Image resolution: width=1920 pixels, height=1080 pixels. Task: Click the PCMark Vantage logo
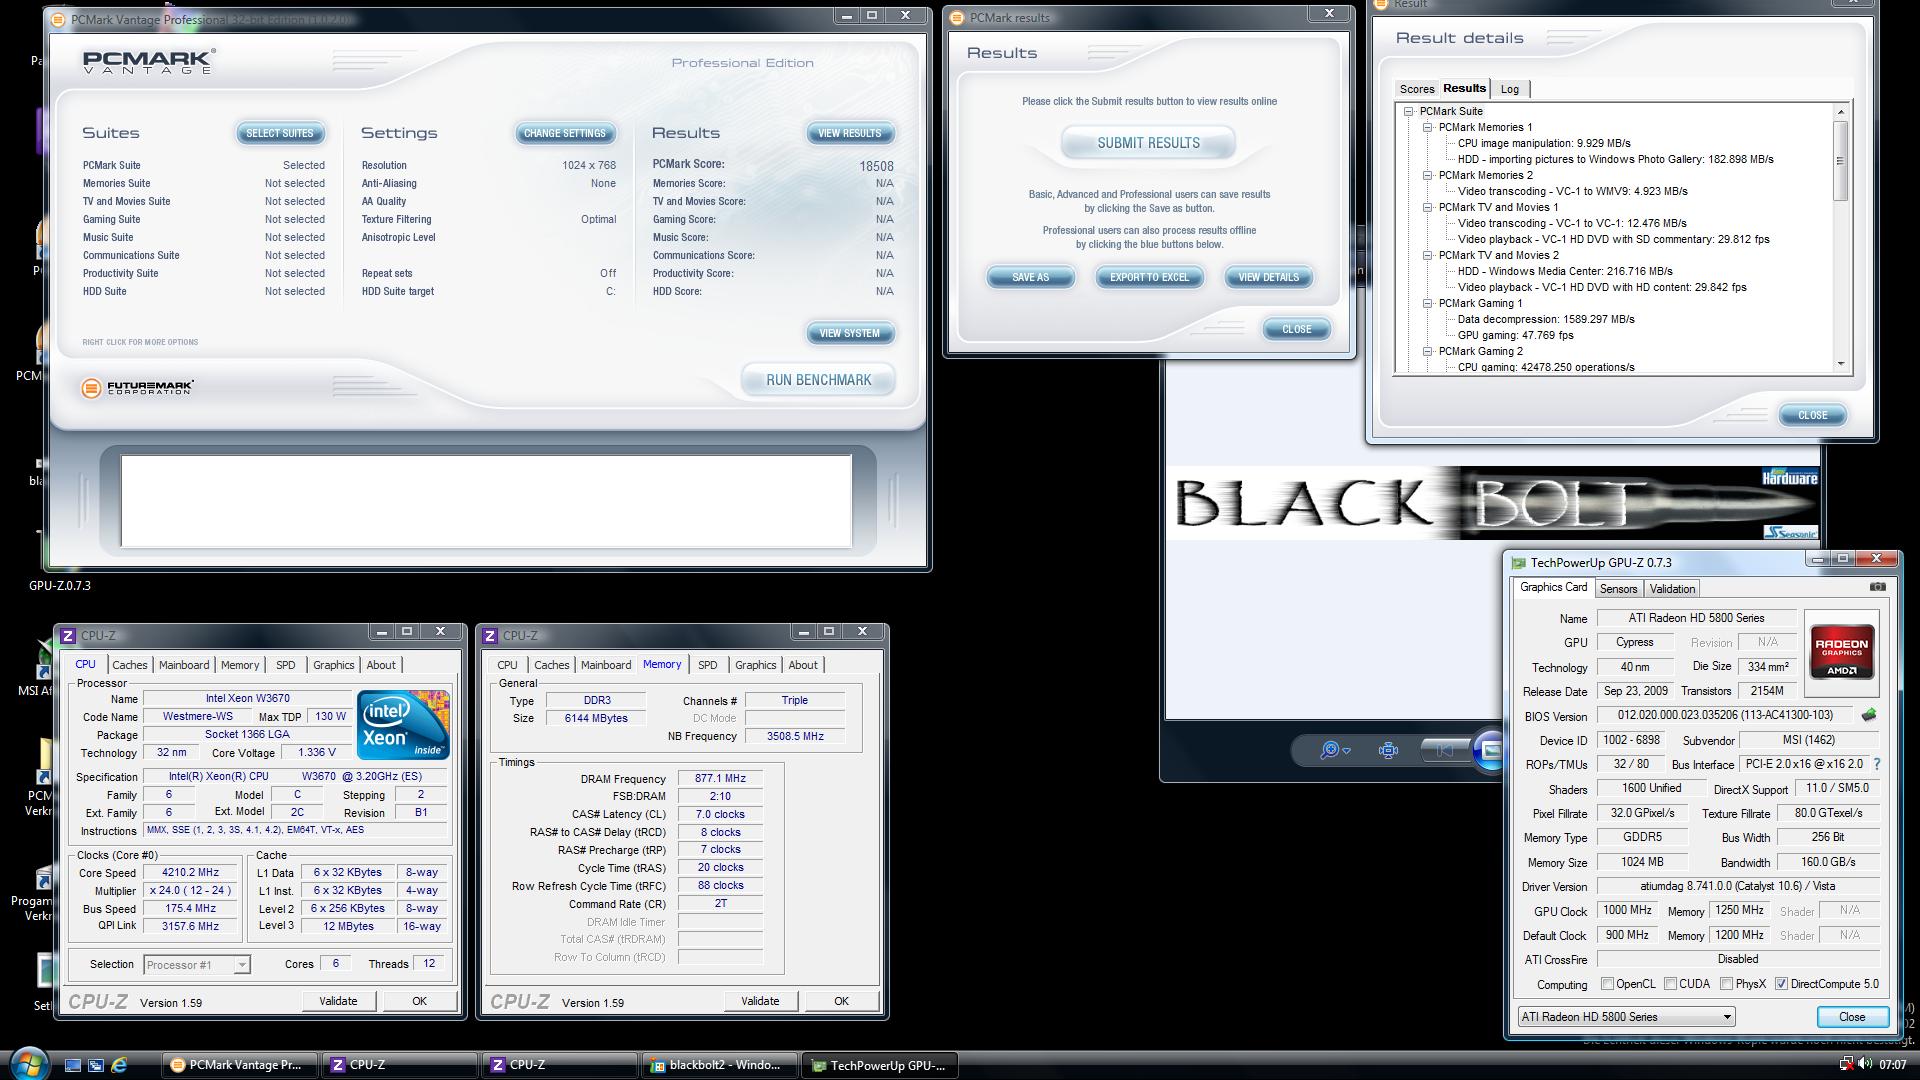point(148,61)
